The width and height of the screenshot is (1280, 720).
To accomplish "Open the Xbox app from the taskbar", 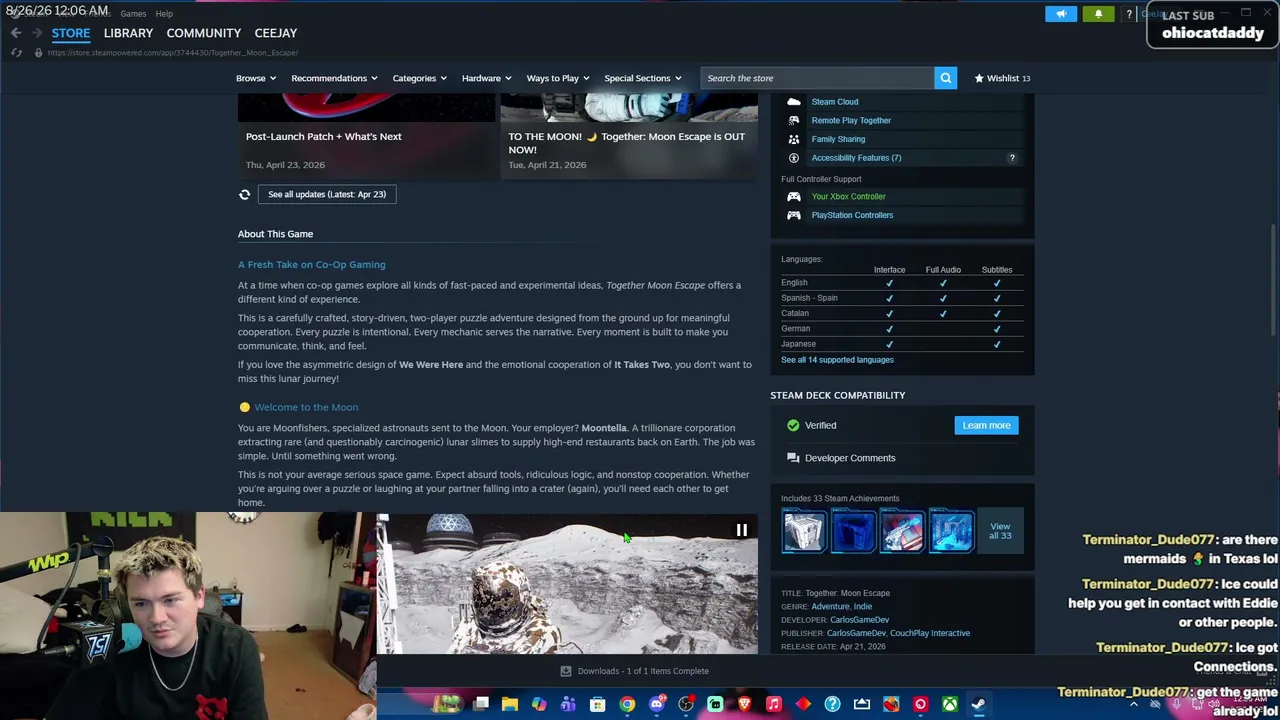I will 949,704.
